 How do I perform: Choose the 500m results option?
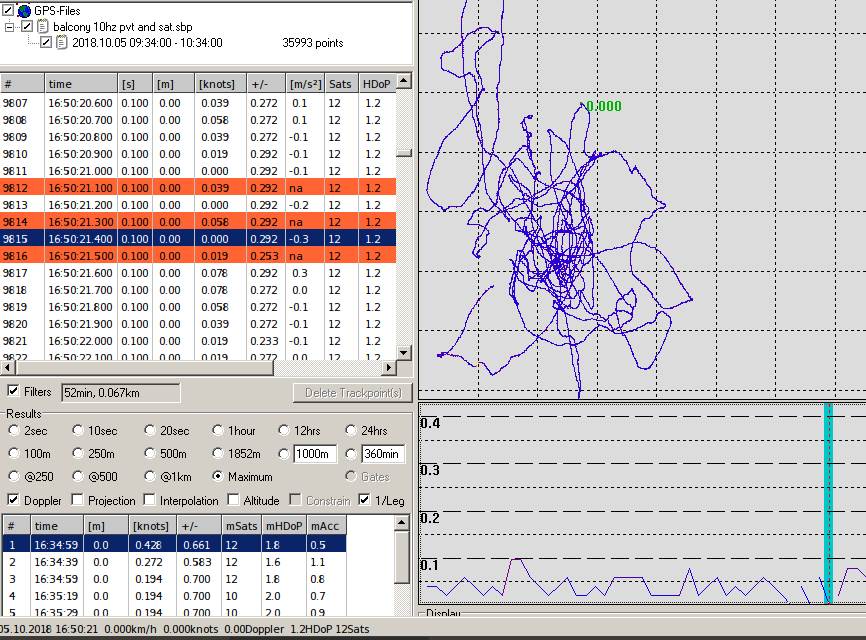click(x=150, y=454)
